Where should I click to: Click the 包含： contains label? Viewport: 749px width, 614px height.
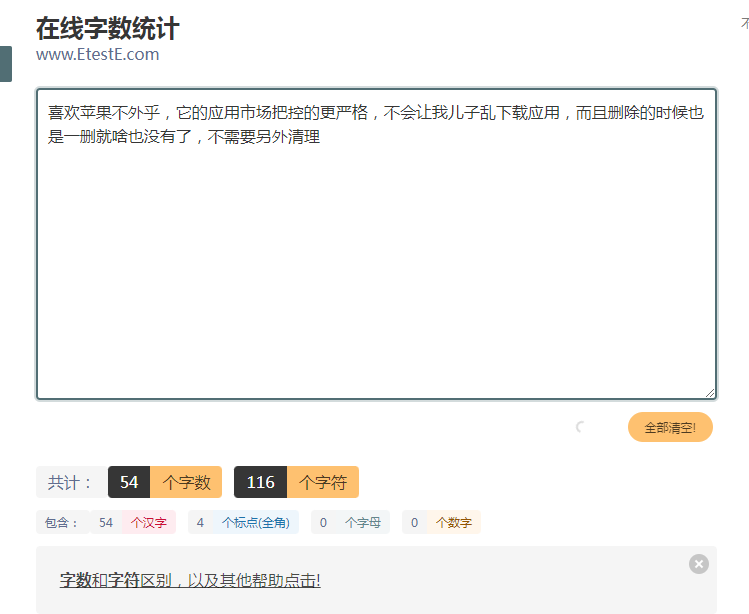click(x=62, y=522)
